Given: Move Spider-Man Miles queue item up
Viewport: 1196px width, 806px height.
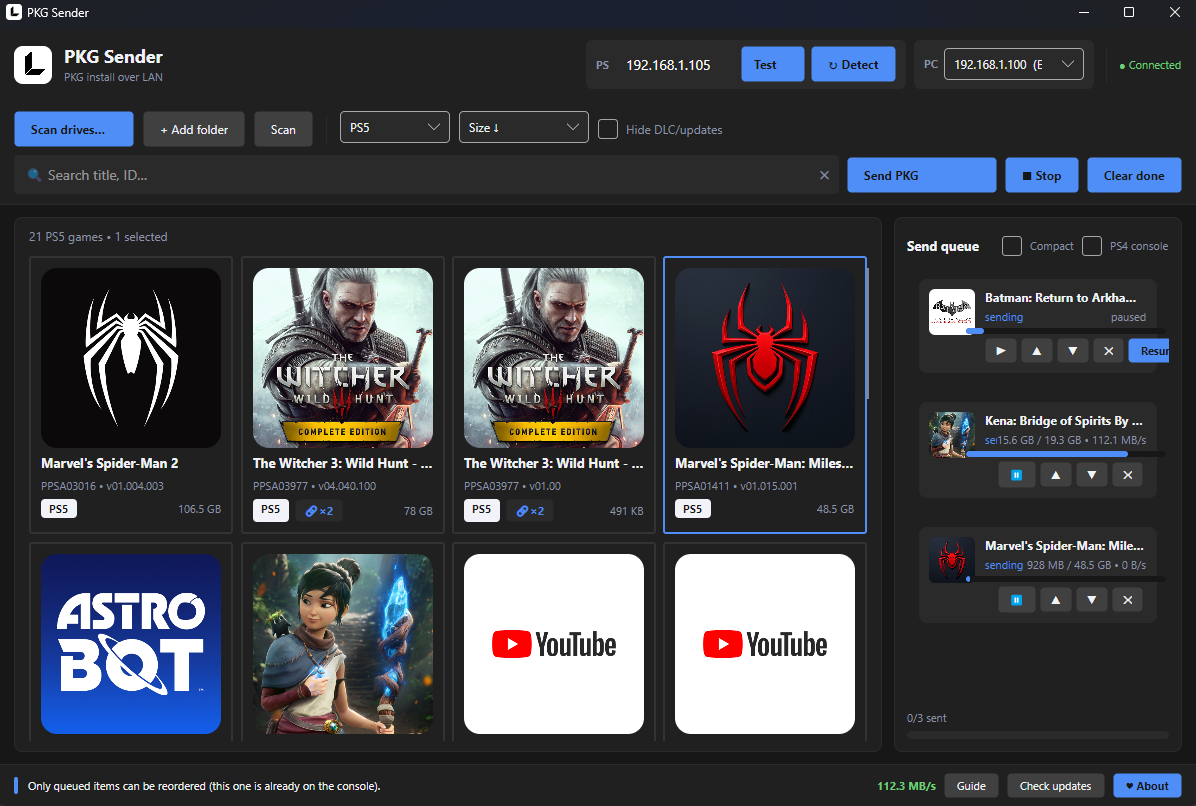Looking at the screenshot, I should coord(1056,600).
